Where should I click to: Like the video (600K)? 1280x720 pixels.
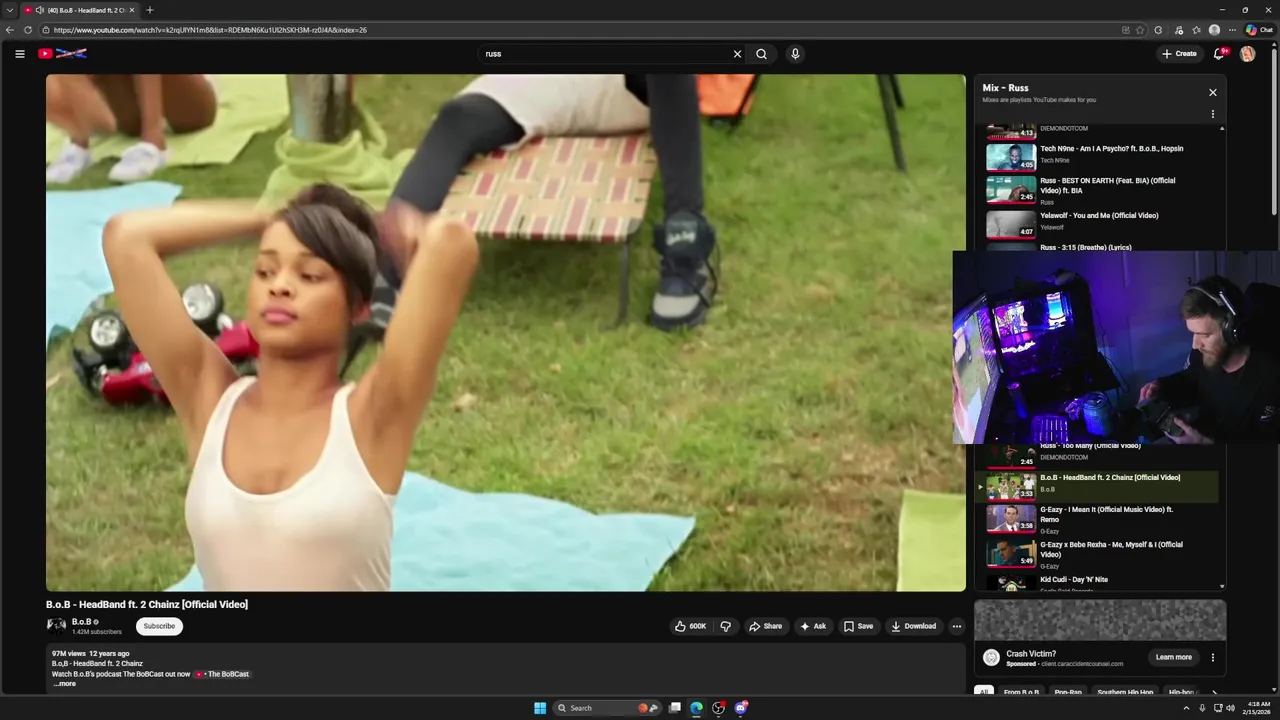(690, 626)
